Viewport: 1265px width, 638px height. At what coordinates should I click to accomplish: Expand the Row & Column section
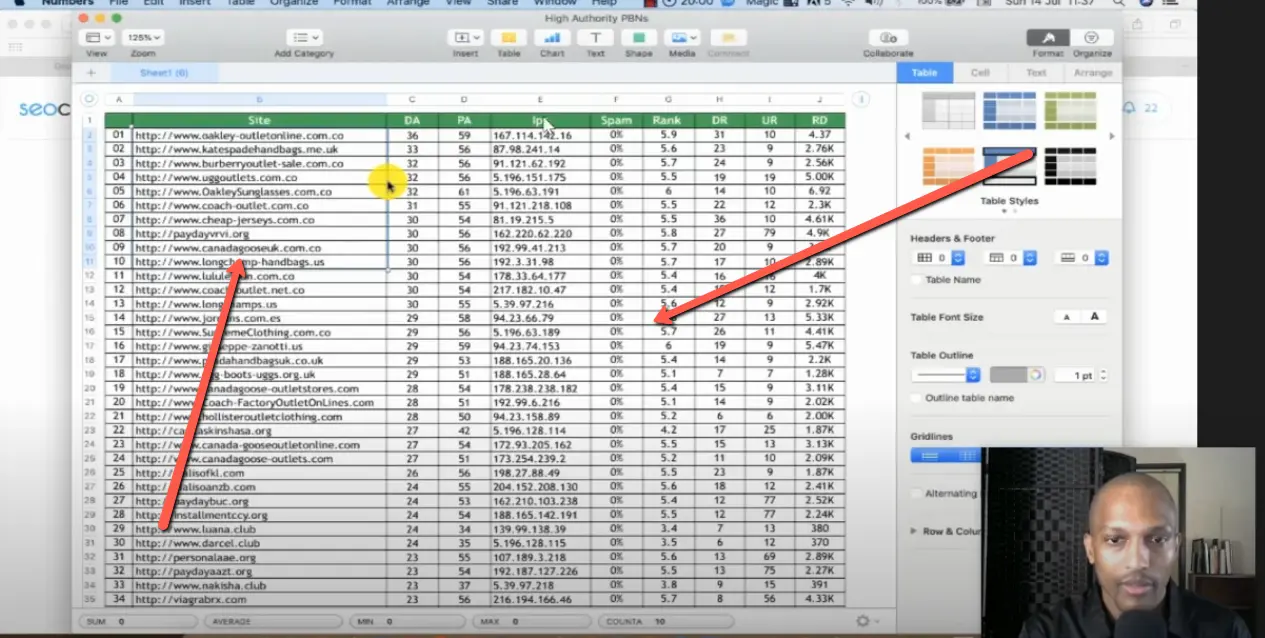point(911,530)
